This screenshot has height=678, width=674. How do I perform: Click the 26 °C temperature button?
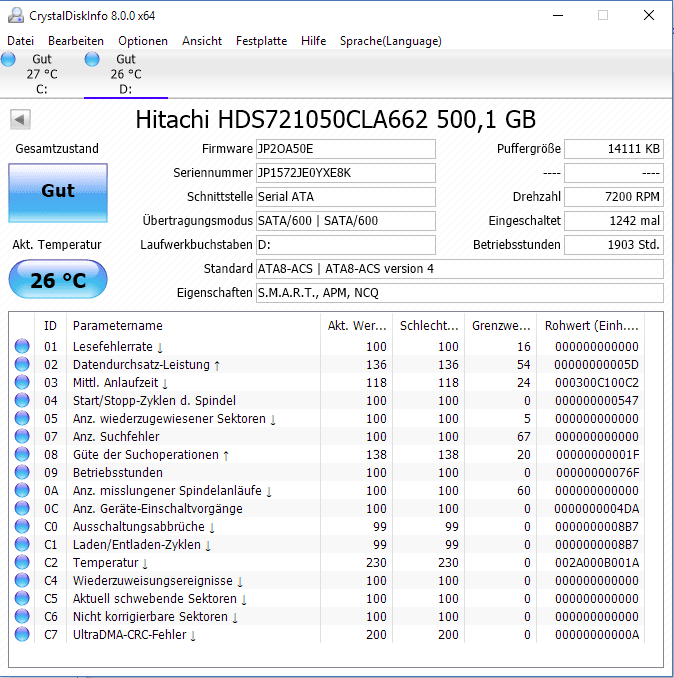[x=58, y=279]
